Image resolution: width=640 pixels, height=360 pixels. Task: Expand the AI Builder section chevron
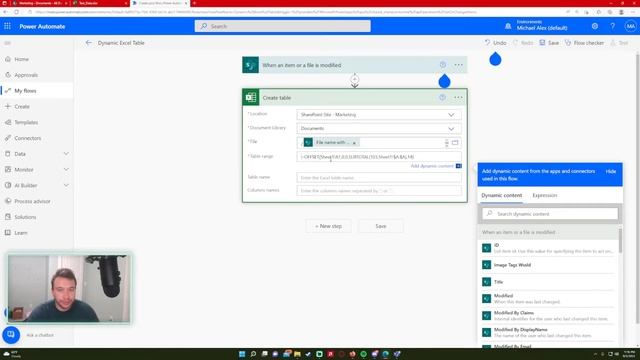(66, 185)
